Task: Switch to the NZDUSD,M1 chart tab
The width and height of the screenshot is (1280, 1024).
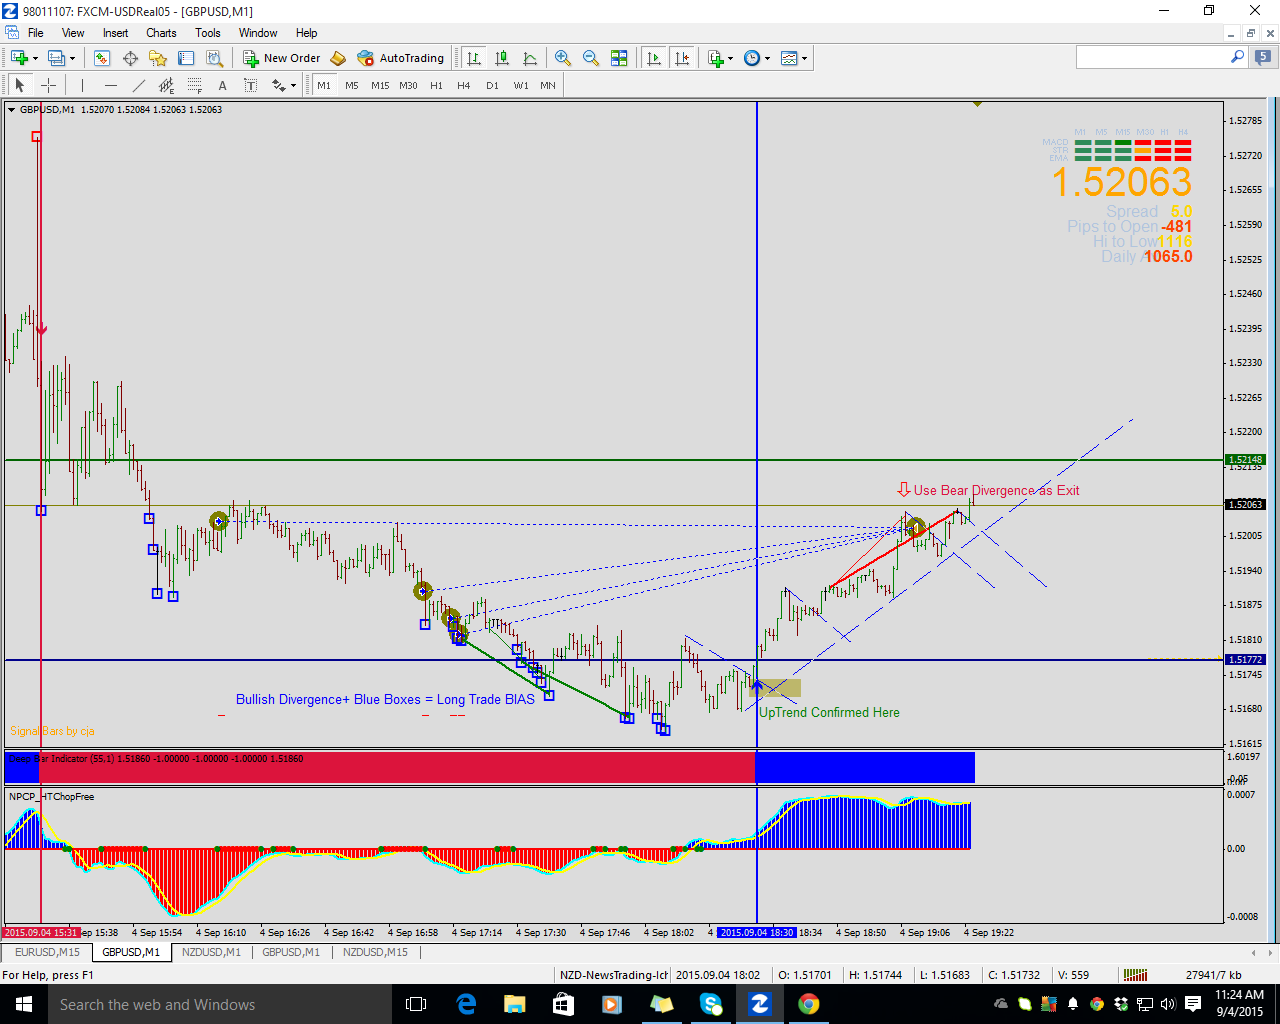Action: coord(211,952)
